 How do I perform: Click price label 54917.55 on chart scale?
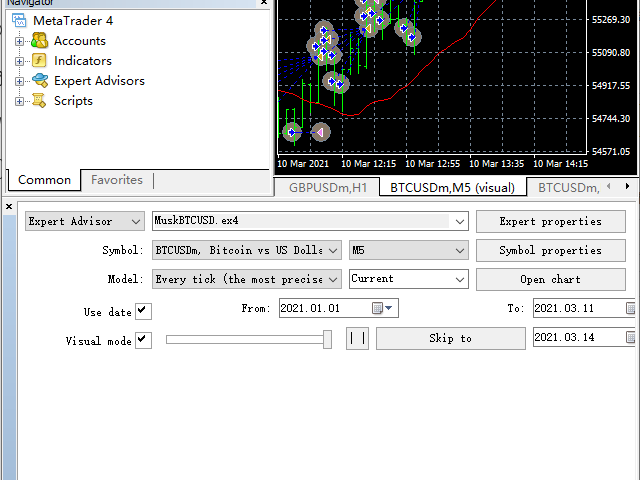click(x=611, y=86)
